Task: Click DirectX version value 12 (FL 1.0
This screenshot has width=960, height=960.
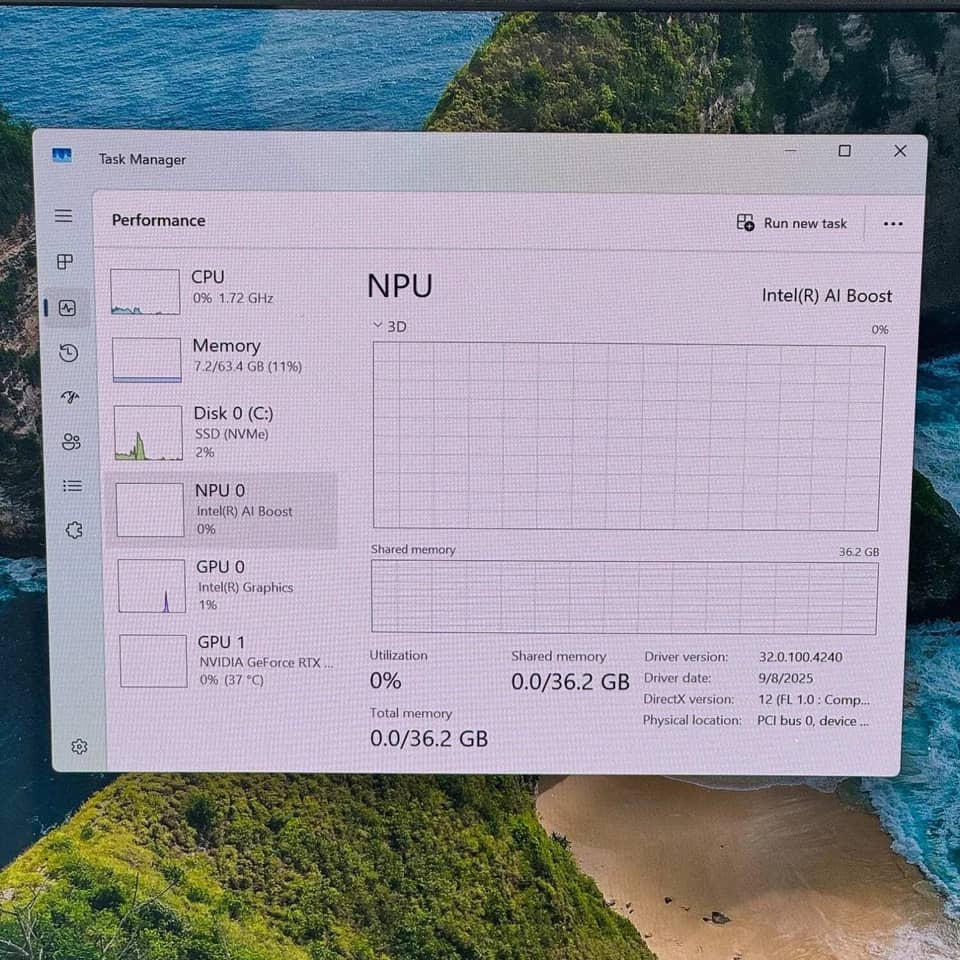Action: pos(814,699)
